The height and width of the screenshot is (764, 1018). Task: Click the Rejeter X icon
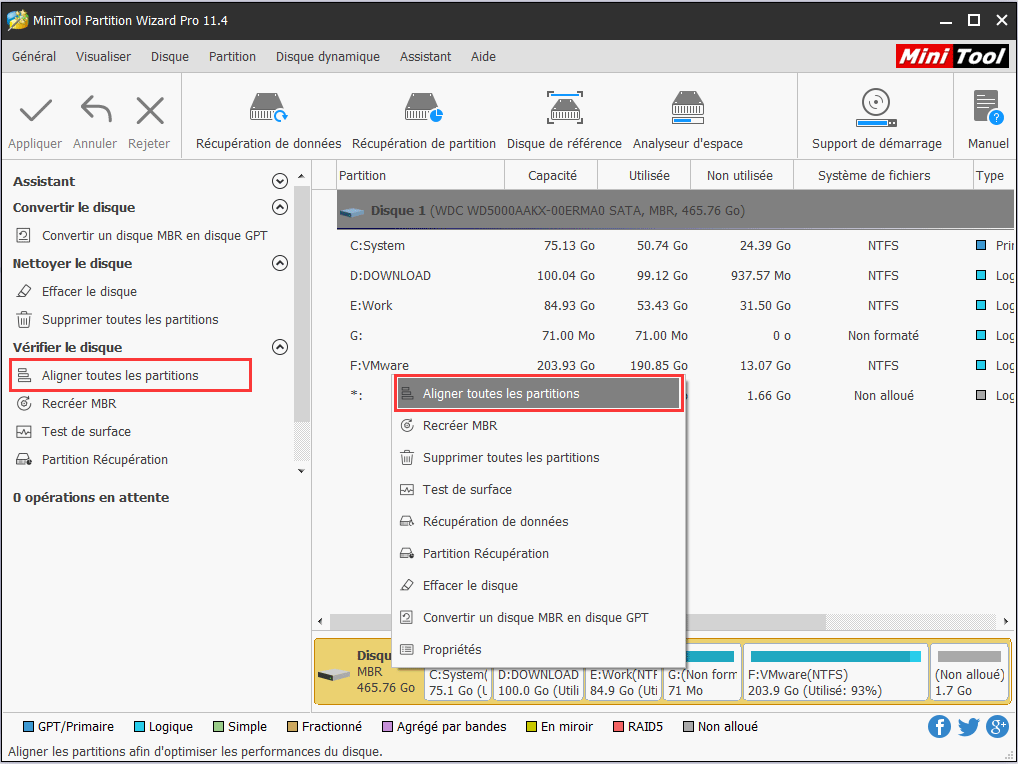tap(150, 110)
